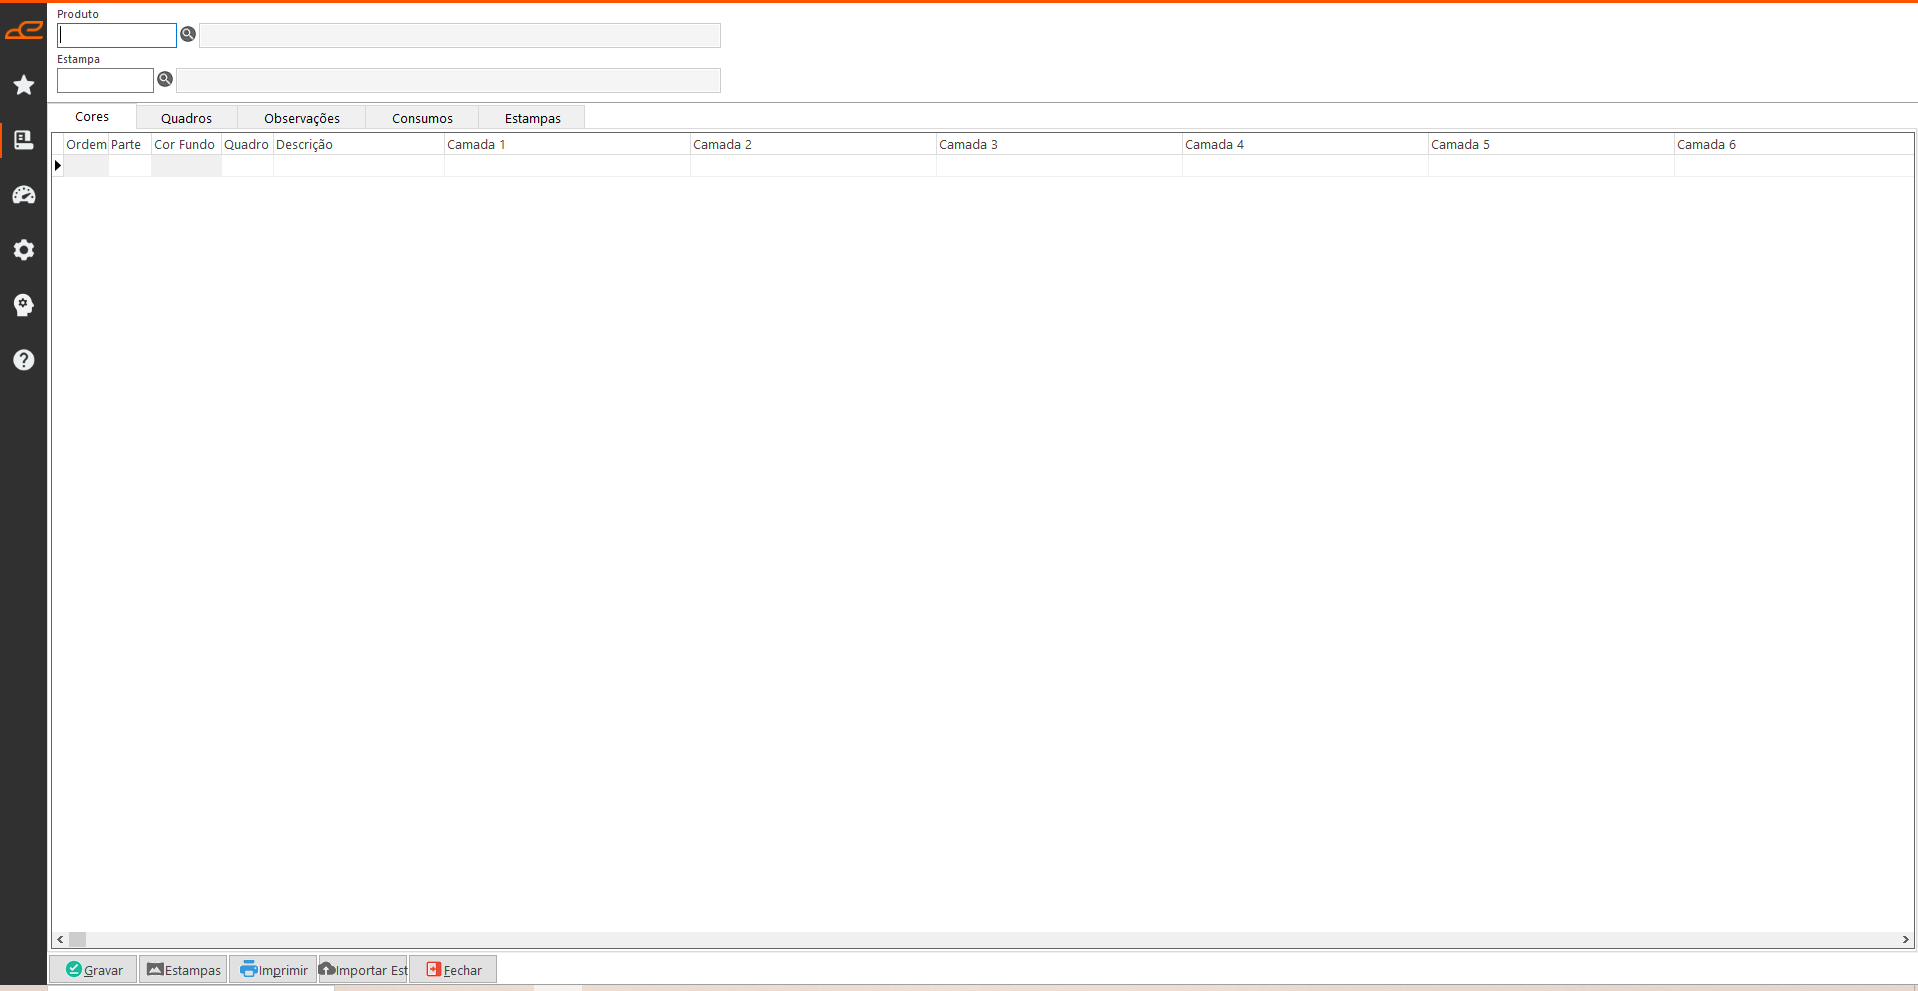Screen dimensions: 1918x991
Task: Click the Produto search magnifier icon
Action: tap(188, 35)
